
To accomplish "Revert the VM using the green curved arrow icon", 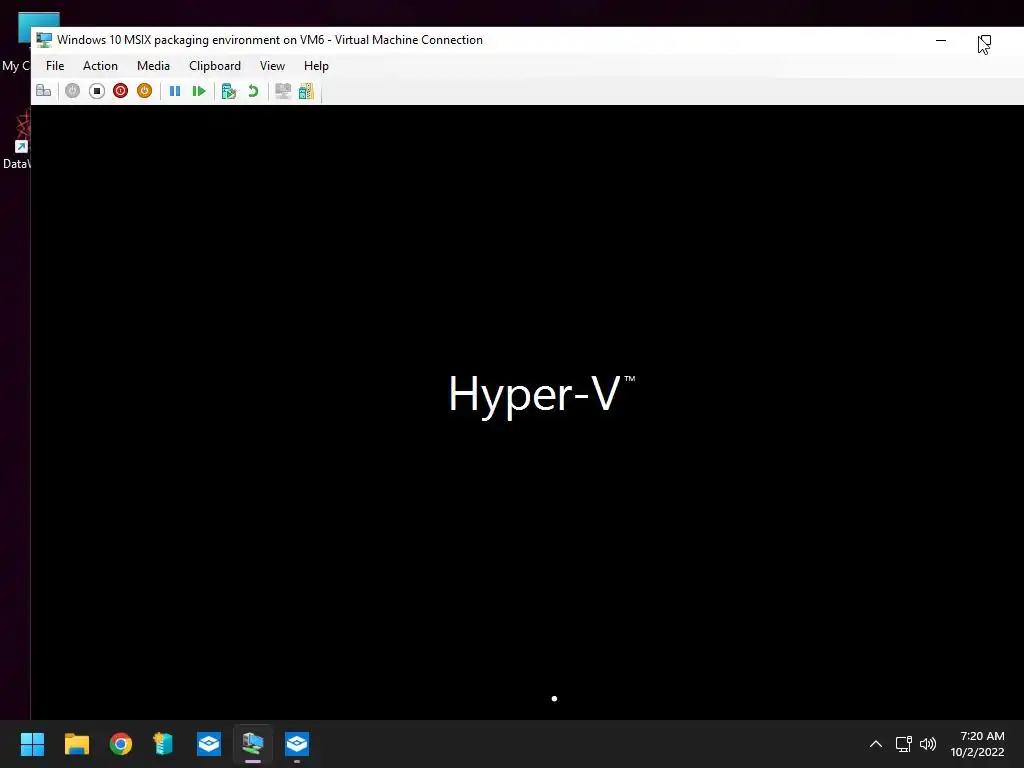I will tap(253, 91).
